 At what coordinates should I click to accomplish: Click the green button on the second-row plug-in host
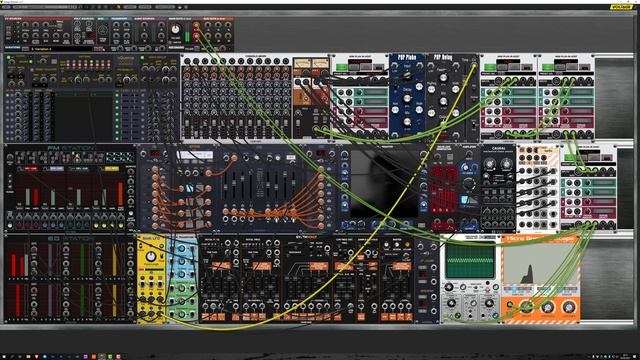pyautogui.click(x=570, y=157)
